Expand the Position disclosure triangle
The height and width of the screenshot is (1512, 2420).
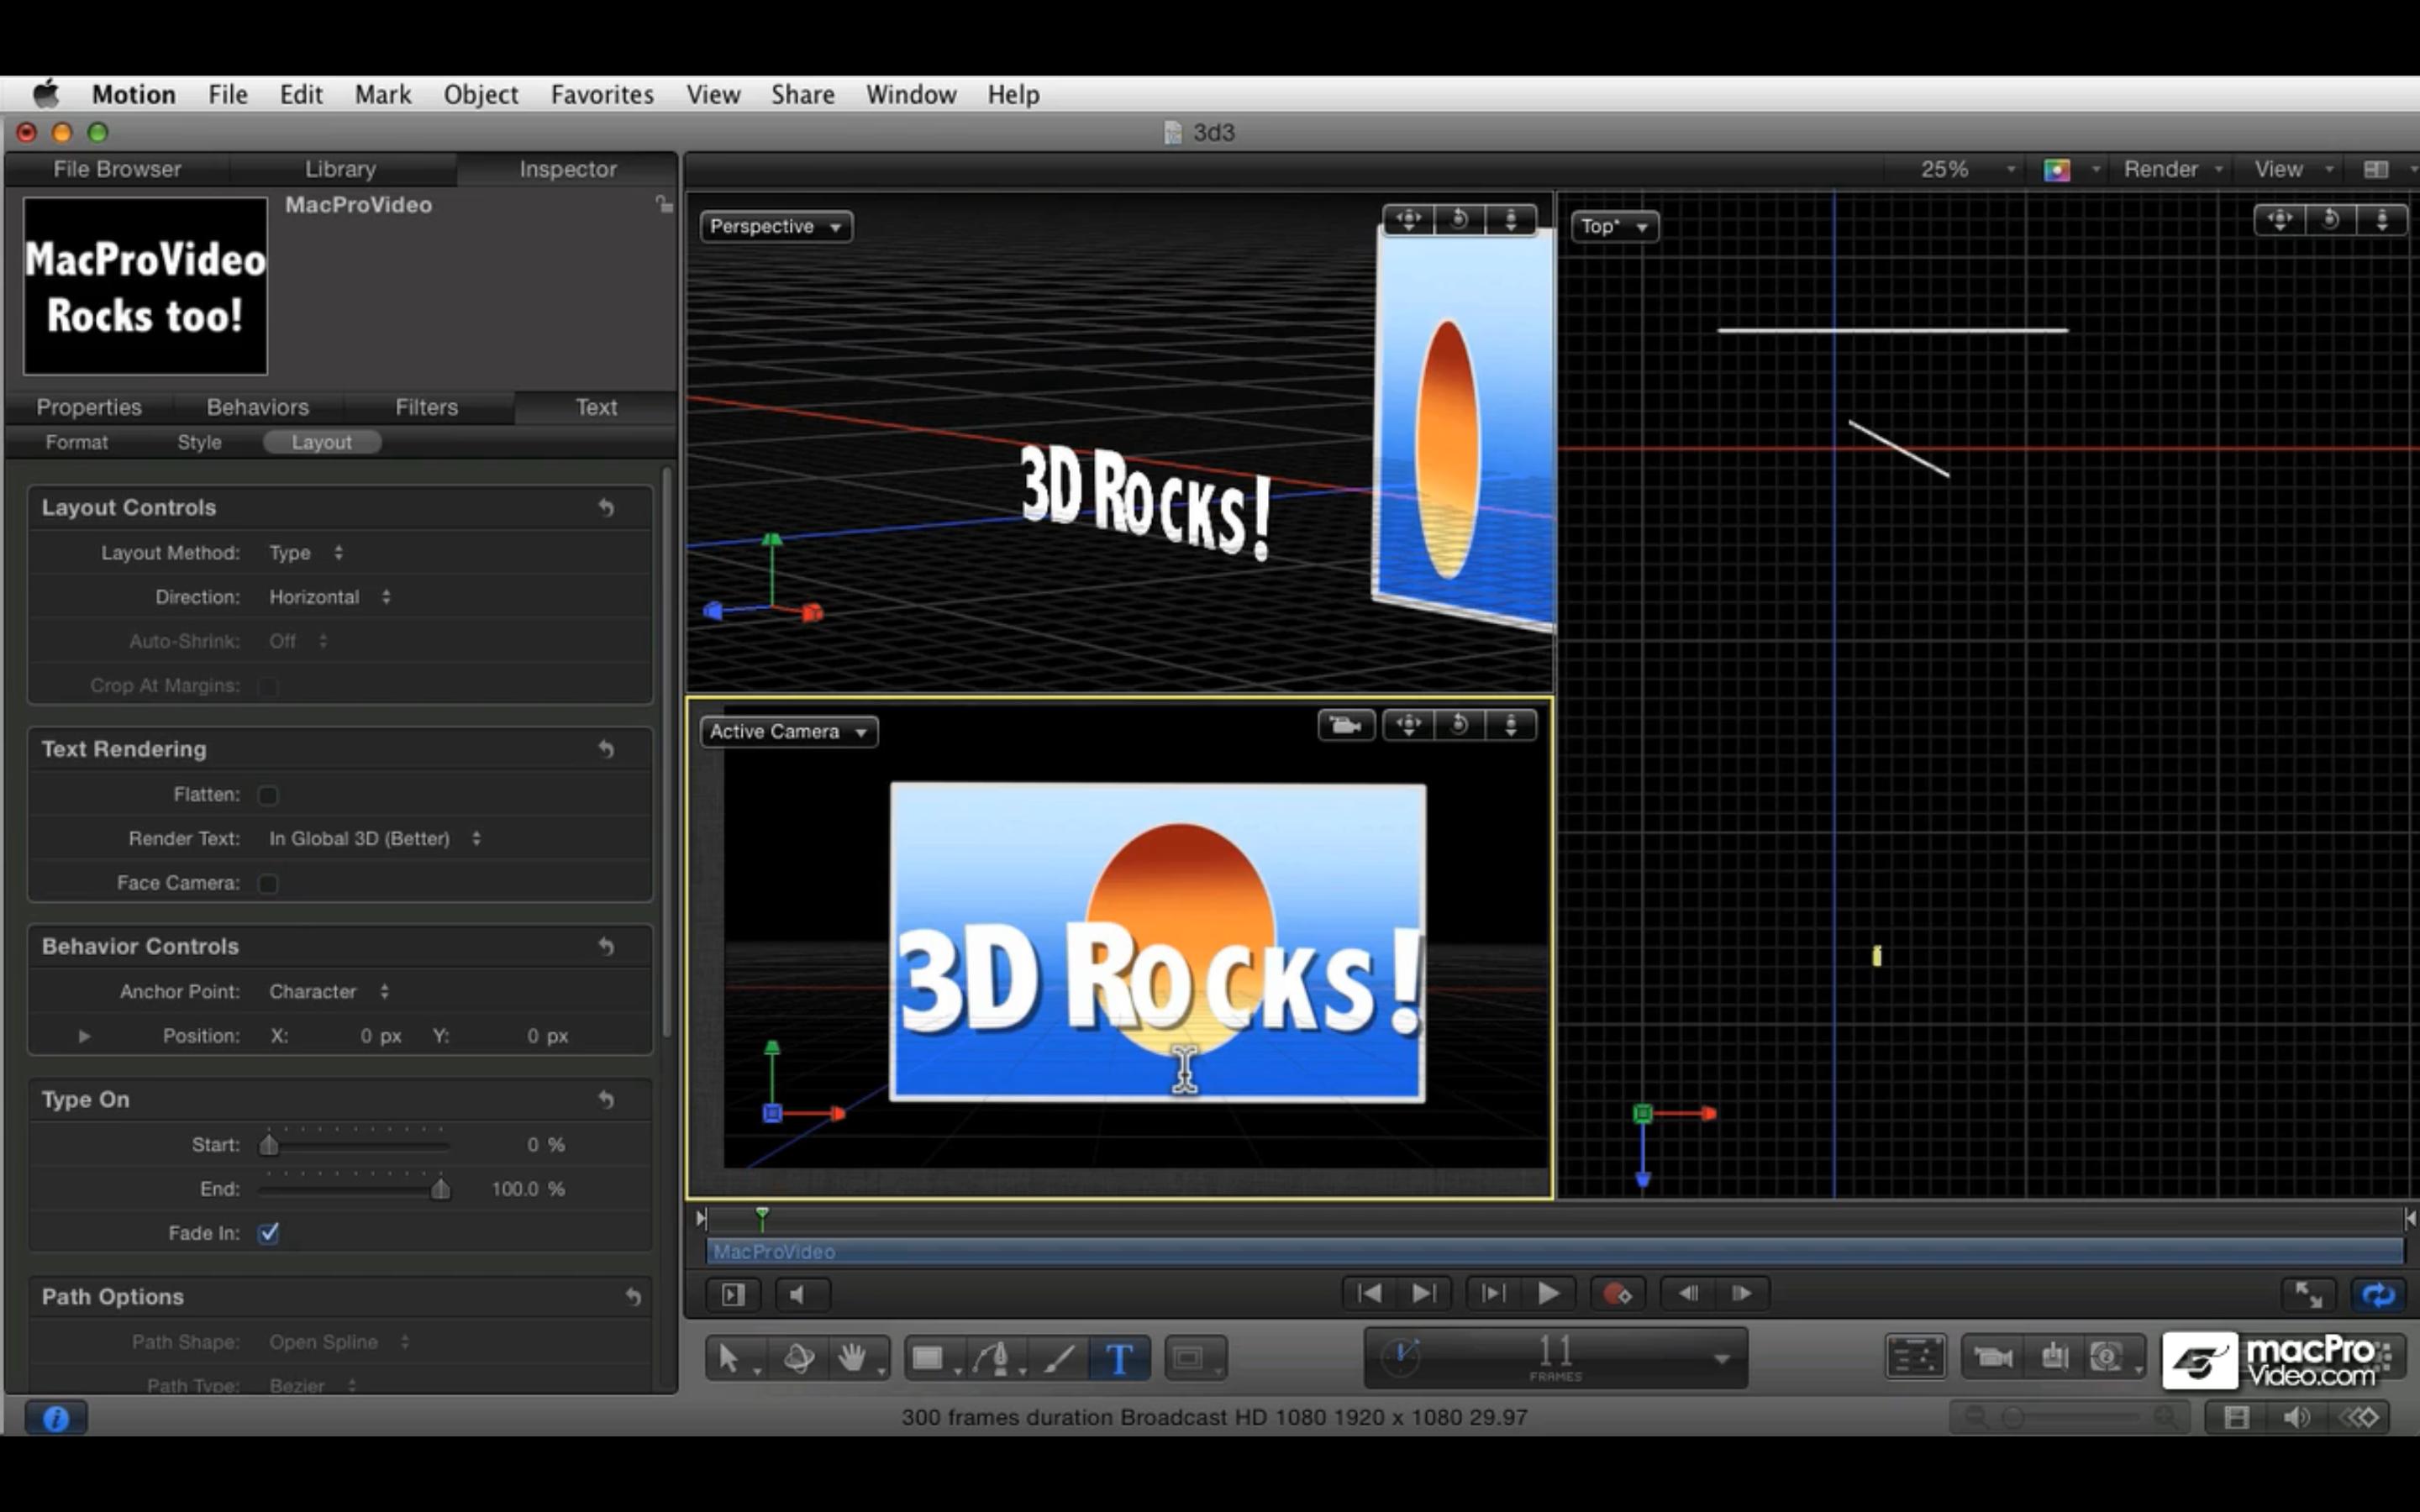pyautogui.click(x=84, y=1036)
